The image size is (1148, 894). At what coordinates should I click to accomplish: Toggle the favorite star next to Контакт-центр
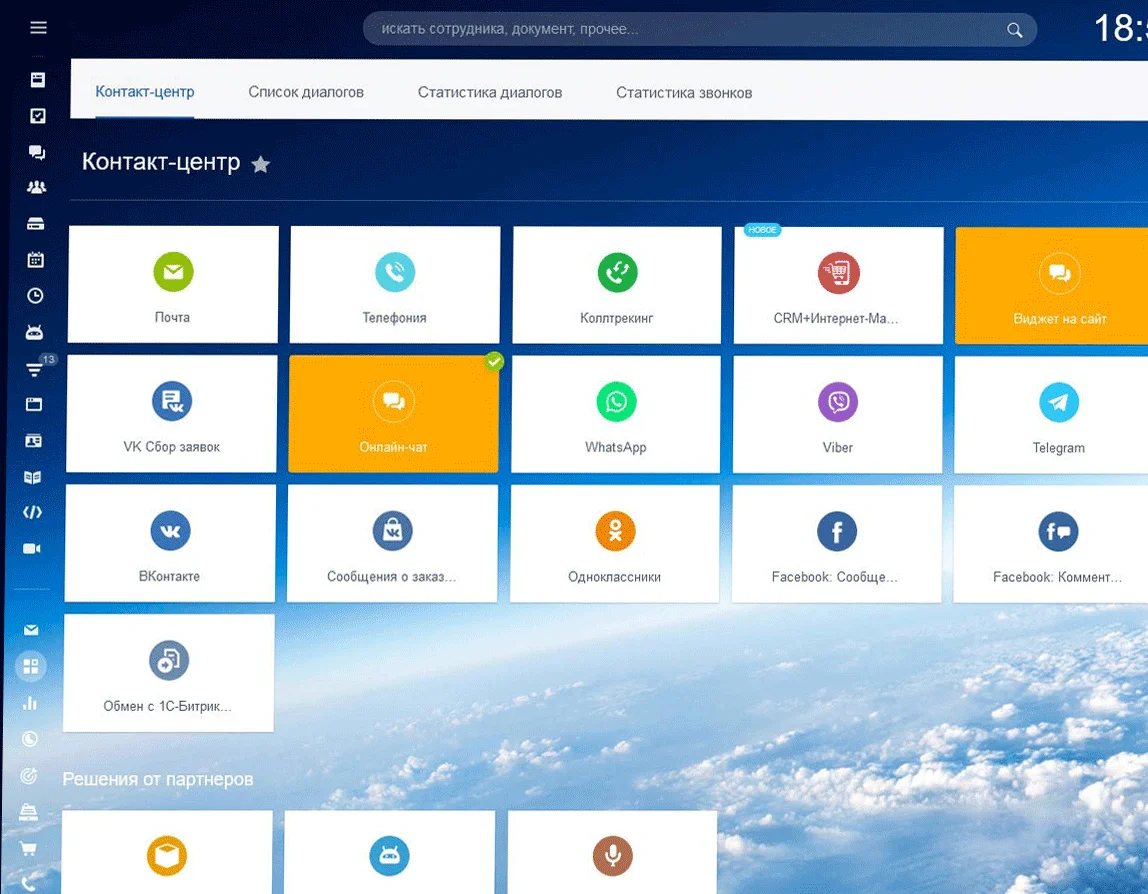pos(261,164)
